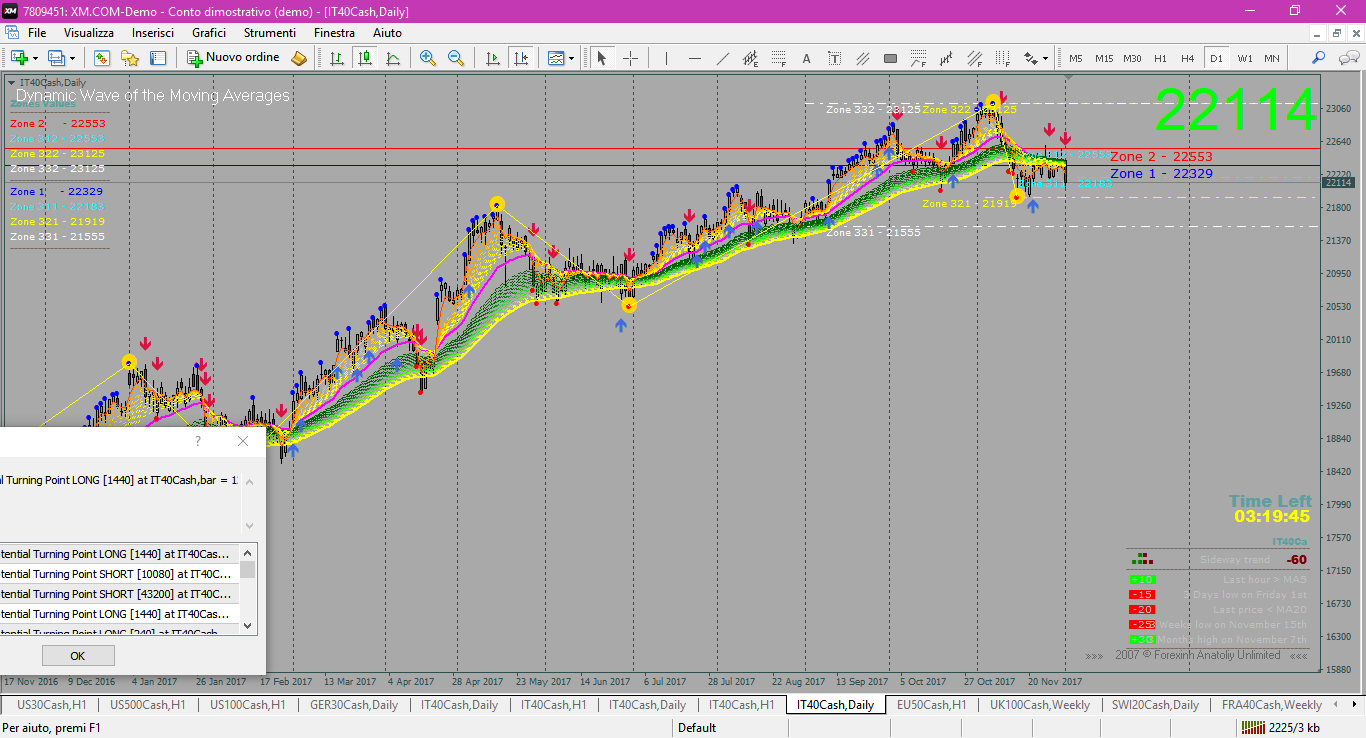This screenshot has height=738, width=1366.
Task: Open the Grafici menu
Action: [x=209, y=33]
